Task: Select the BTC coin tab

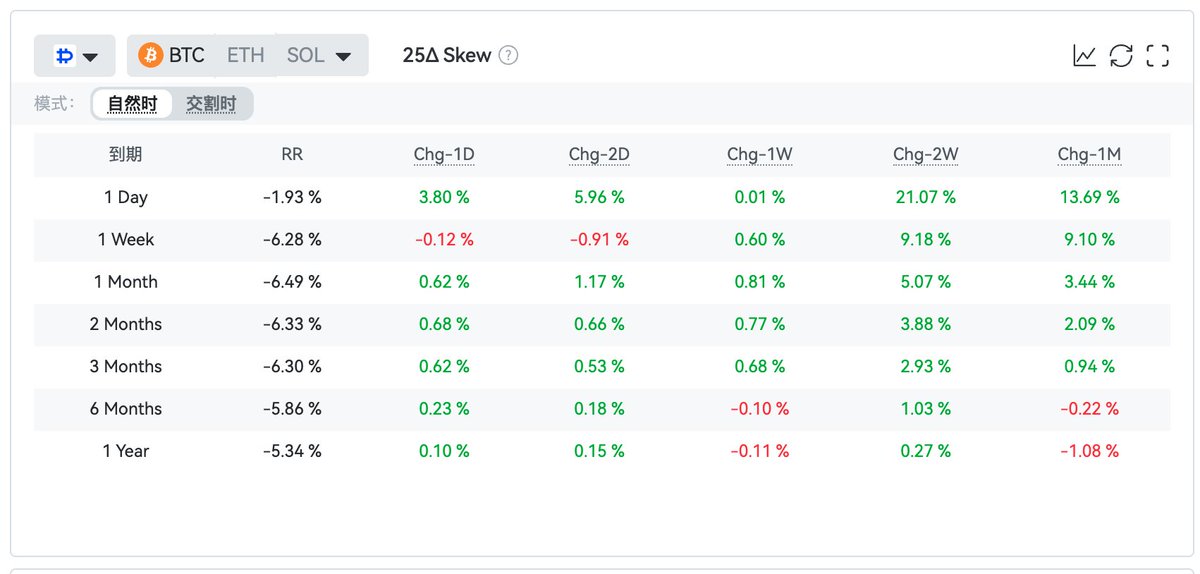Action: tap(172, 55)
